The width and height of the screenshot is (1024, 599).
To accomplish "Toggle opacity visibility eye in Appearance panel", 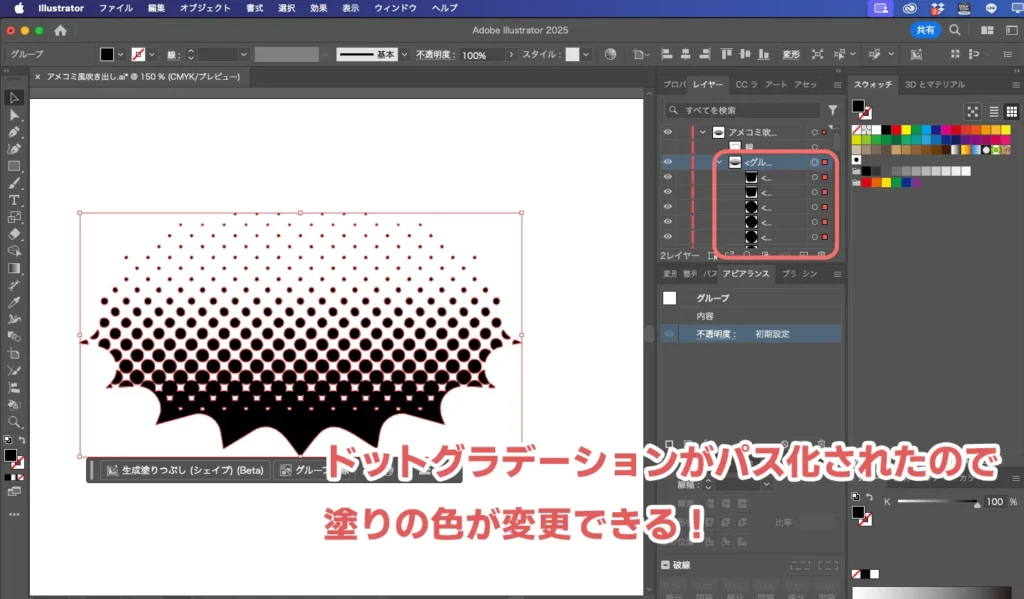I will point(669,334).
